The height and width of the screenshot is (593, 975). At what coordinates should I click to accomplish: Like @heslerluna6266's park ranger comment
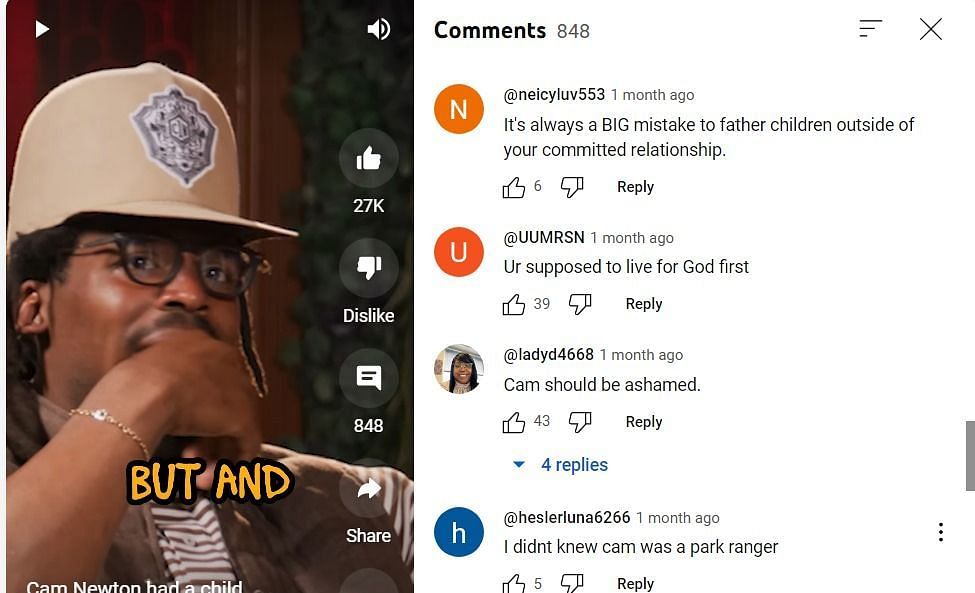(x=514, y=584)
